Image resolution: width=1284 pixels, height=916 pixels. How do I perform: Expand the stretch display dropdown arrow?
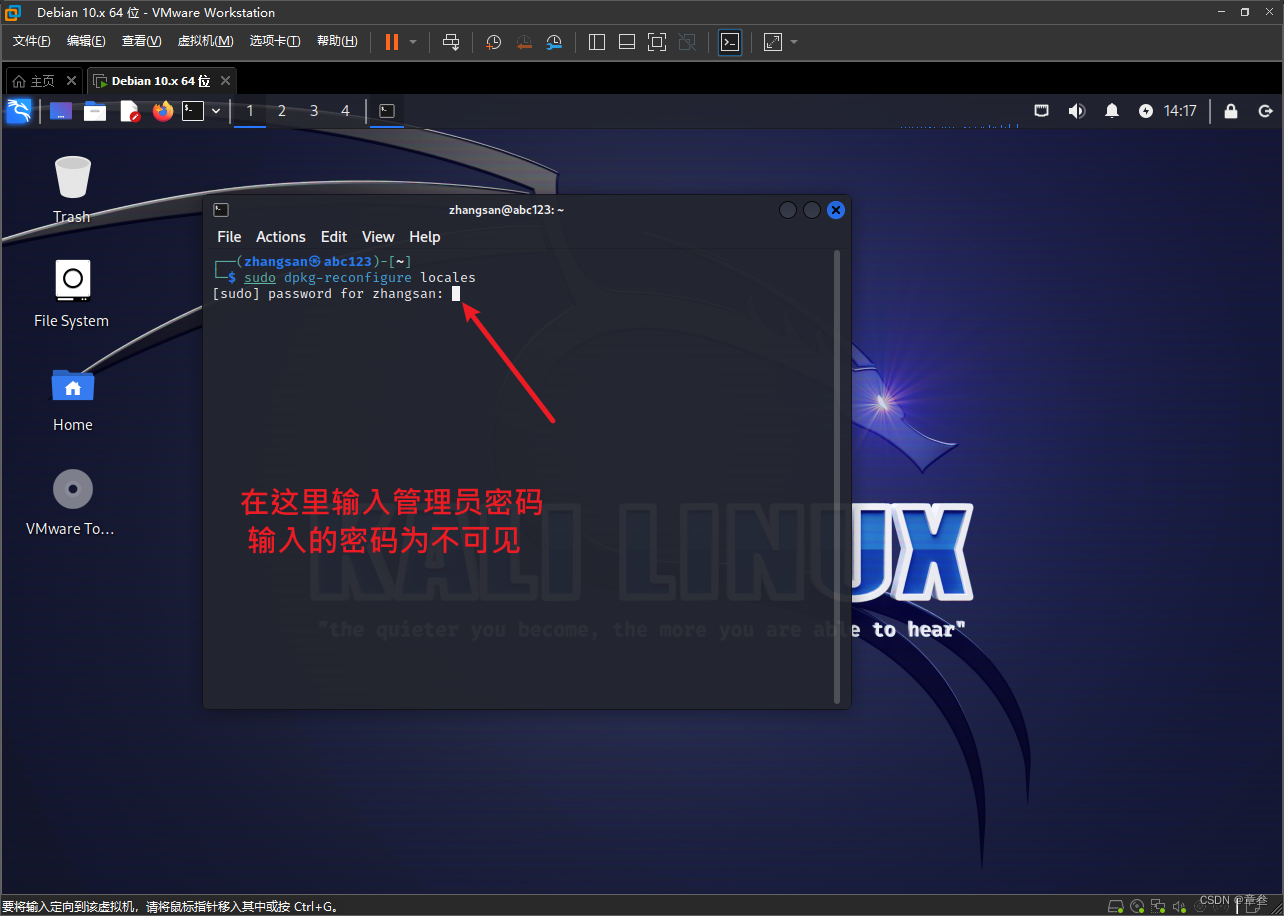click(x=794, y=42)
